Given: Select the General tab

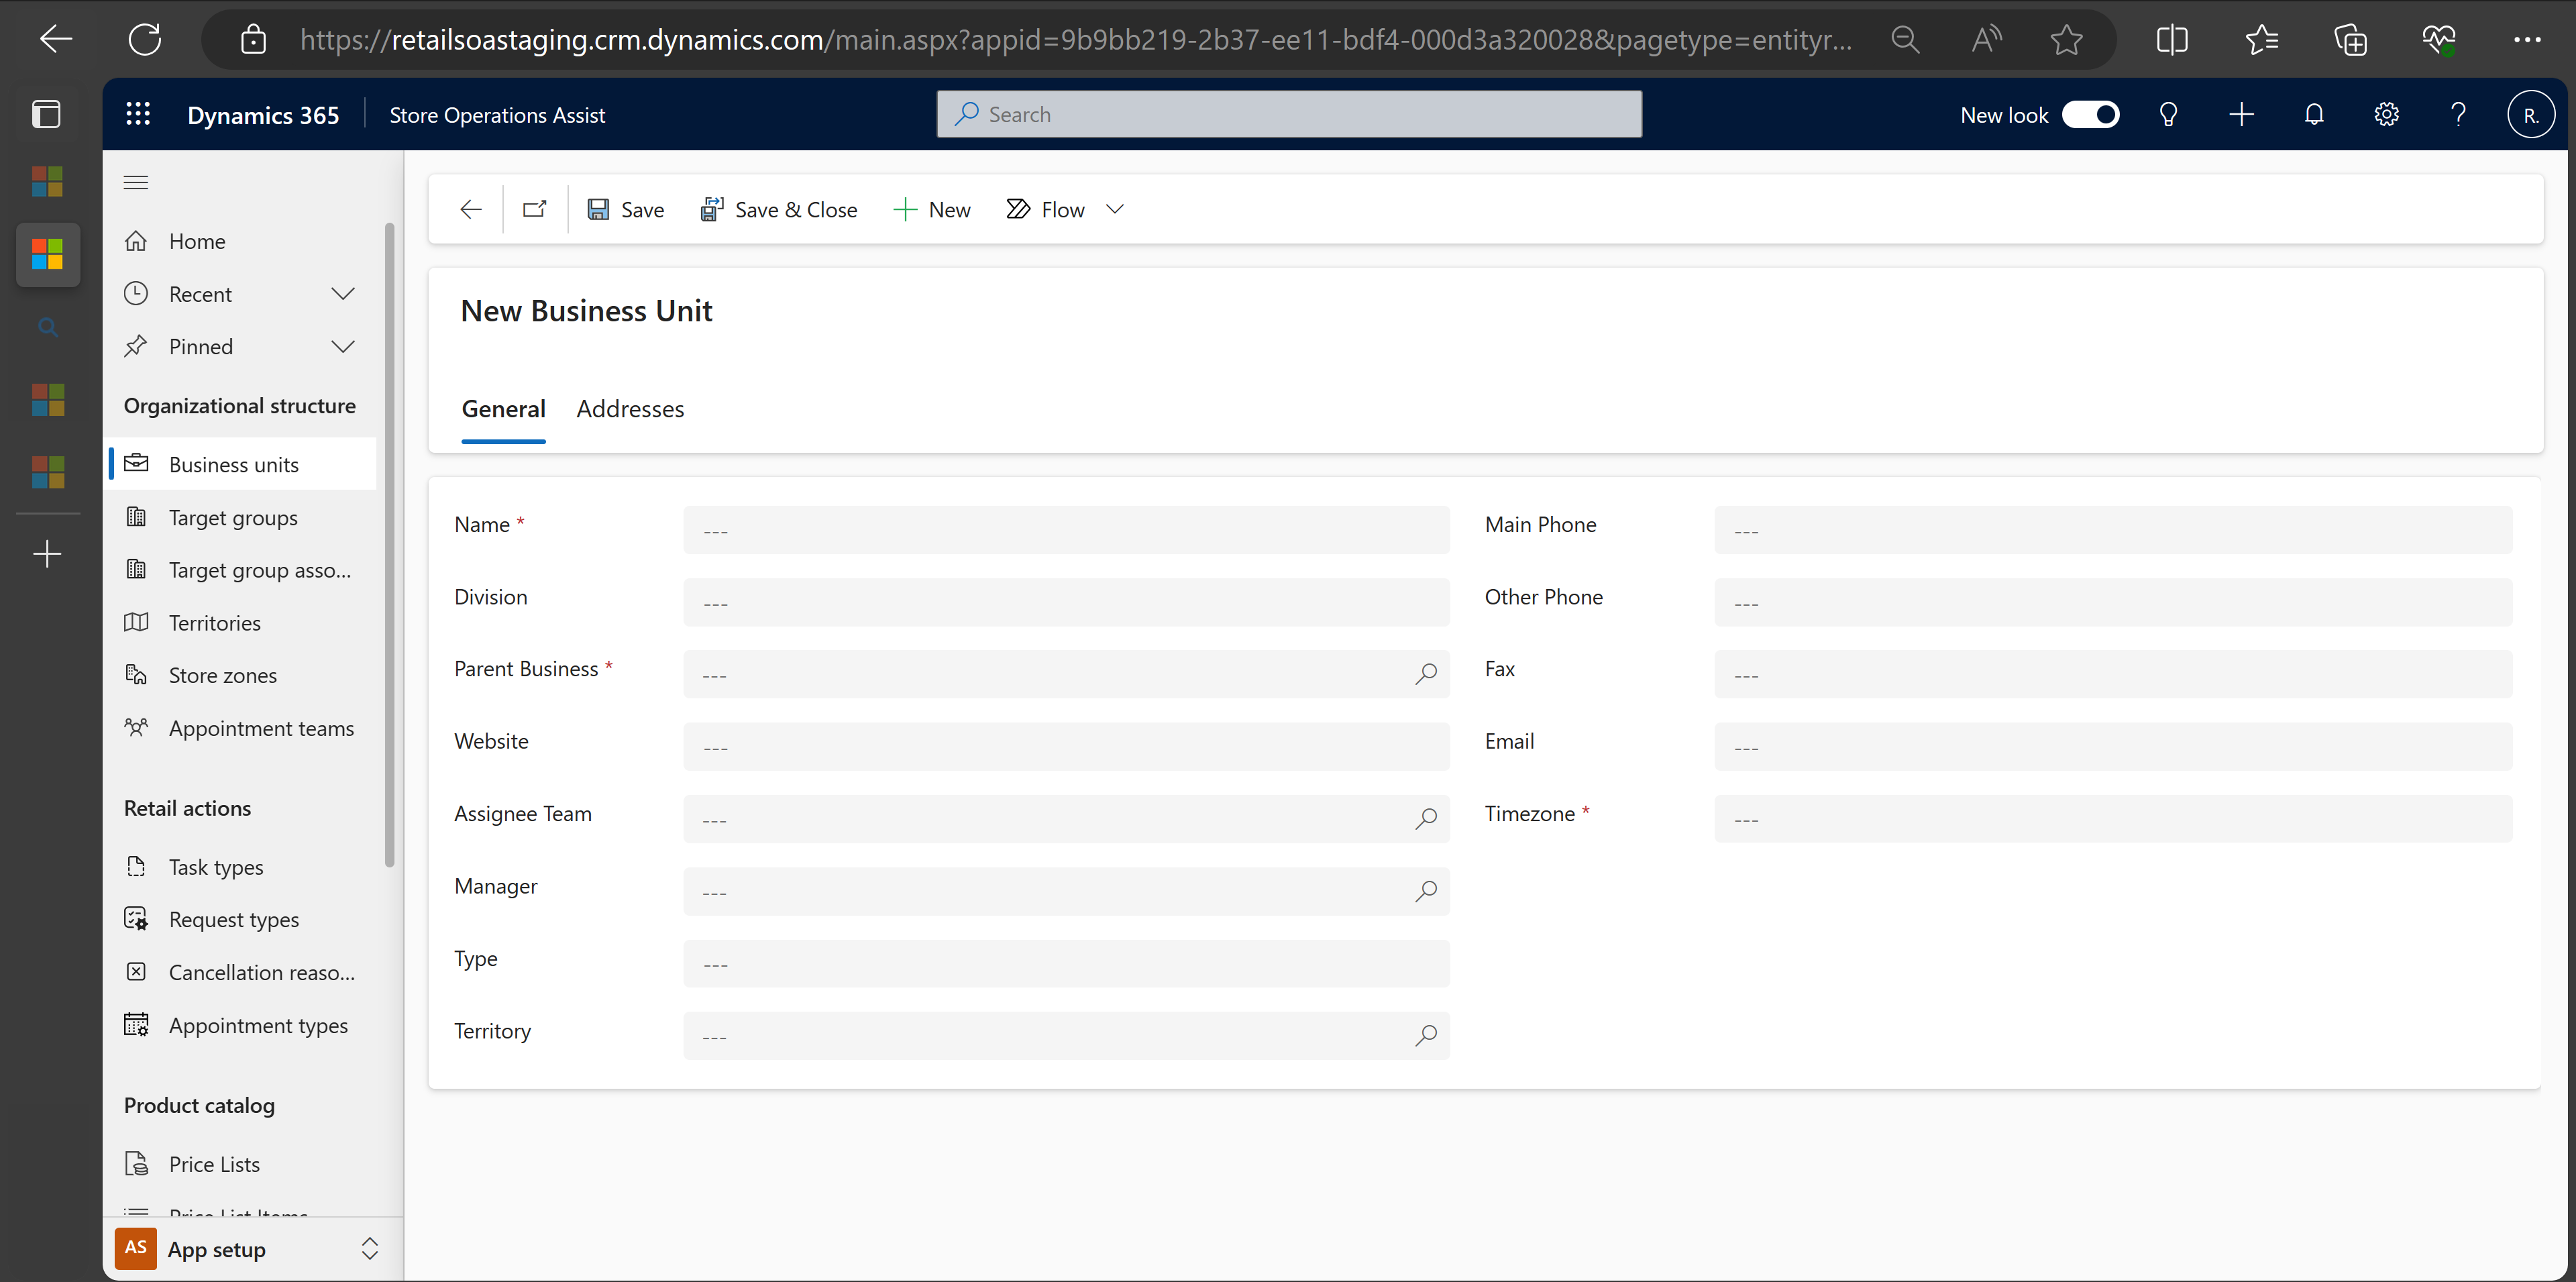Looking at the screenshot, I should click(x=502, y=408).
